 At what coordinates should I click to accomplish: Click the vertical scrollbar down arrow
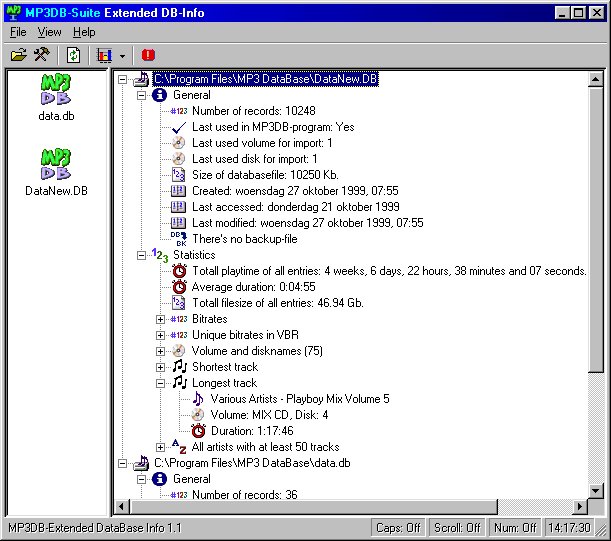[x=595, y=491]
